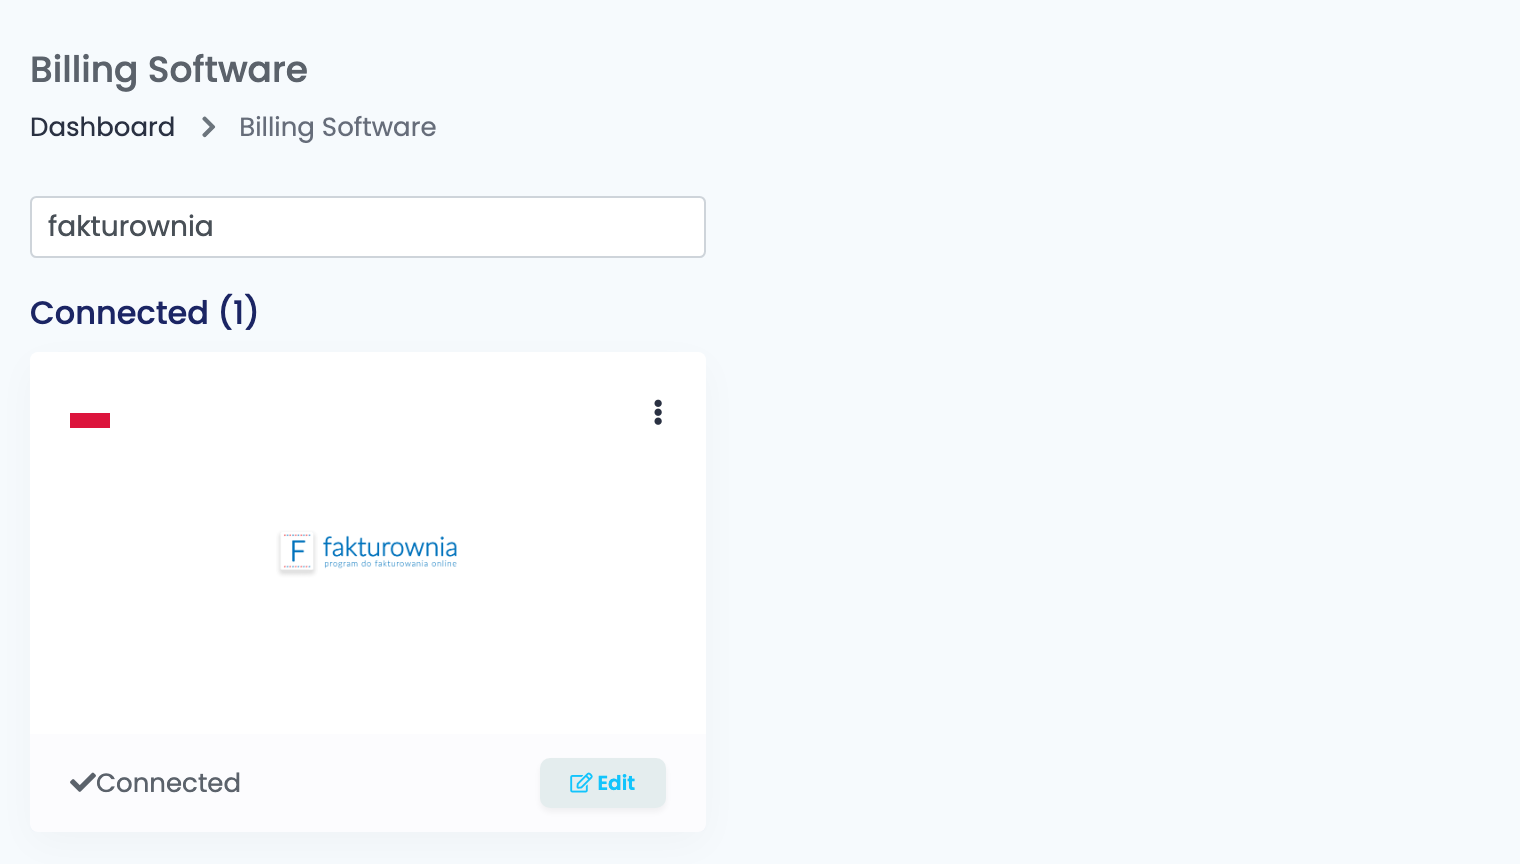Screen dimensions: 1520x864
Task: Go to Dashboard via breadcrumb link
Action: tap(103, 127)
